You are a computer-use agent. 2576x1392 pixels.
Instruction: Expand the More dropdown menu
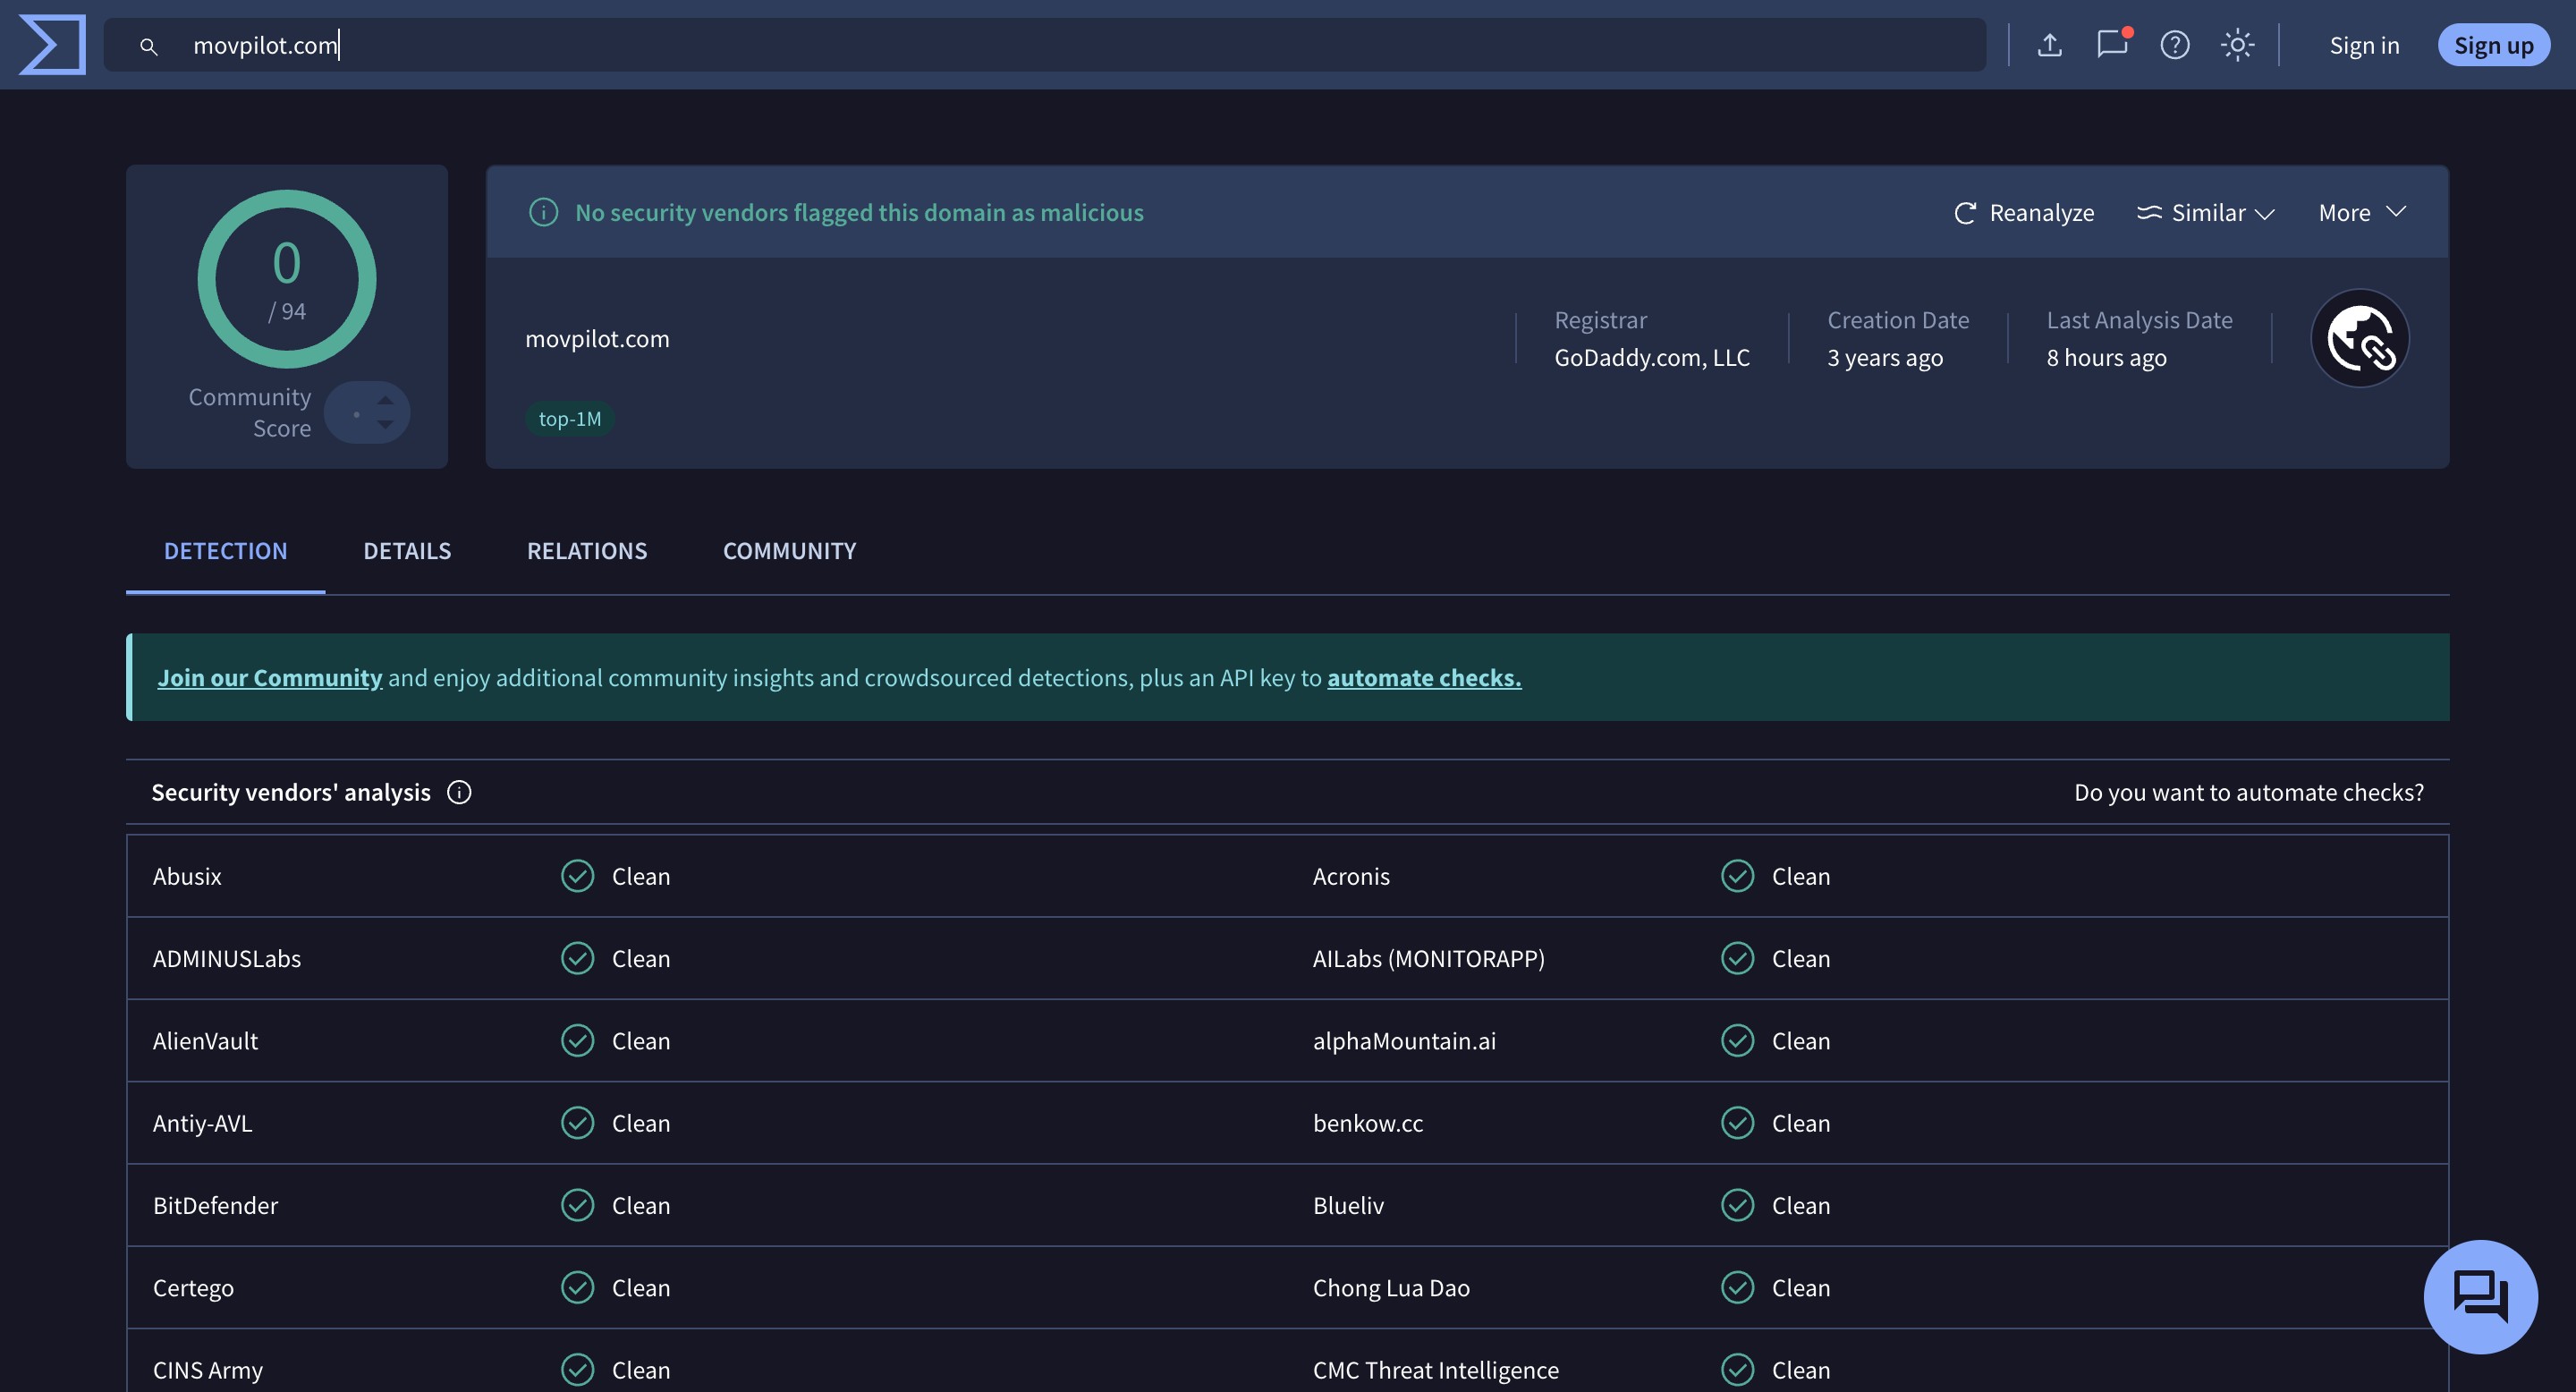(x=2362, y=213)
